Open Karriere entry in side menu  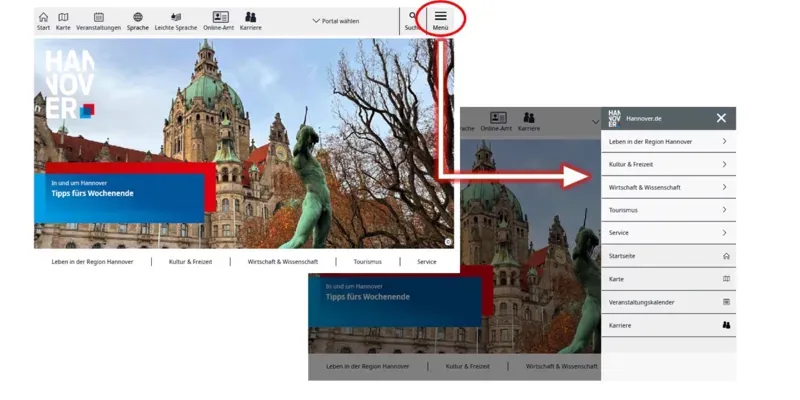668,325
